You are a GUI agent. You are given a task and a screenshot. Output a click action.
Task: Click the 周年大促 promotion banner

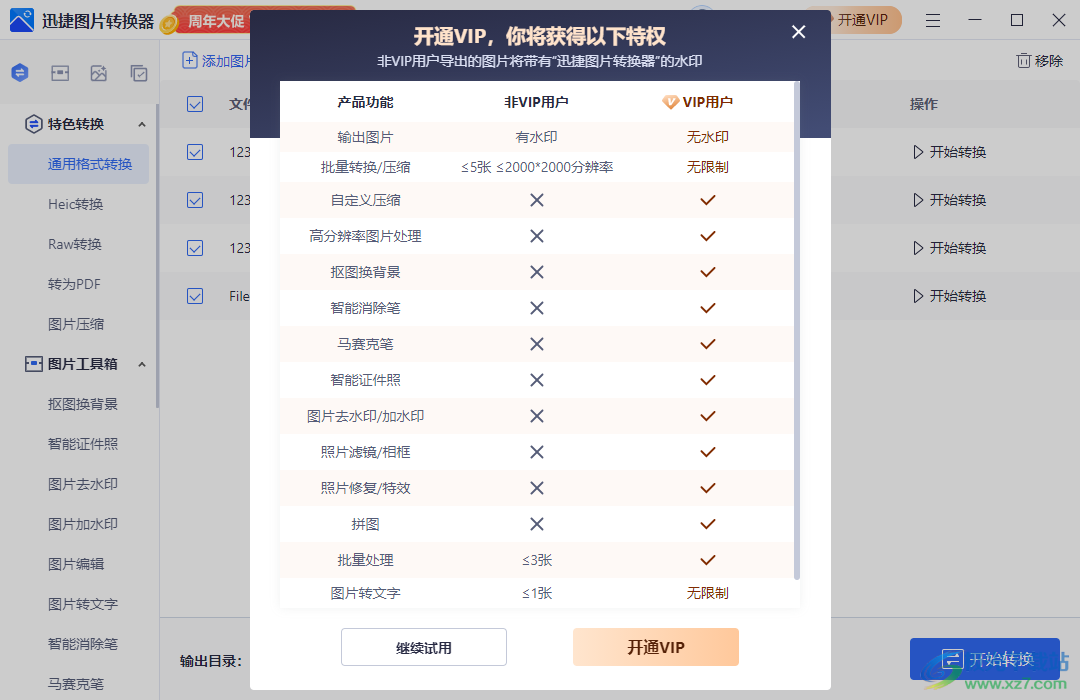(212, 21)
